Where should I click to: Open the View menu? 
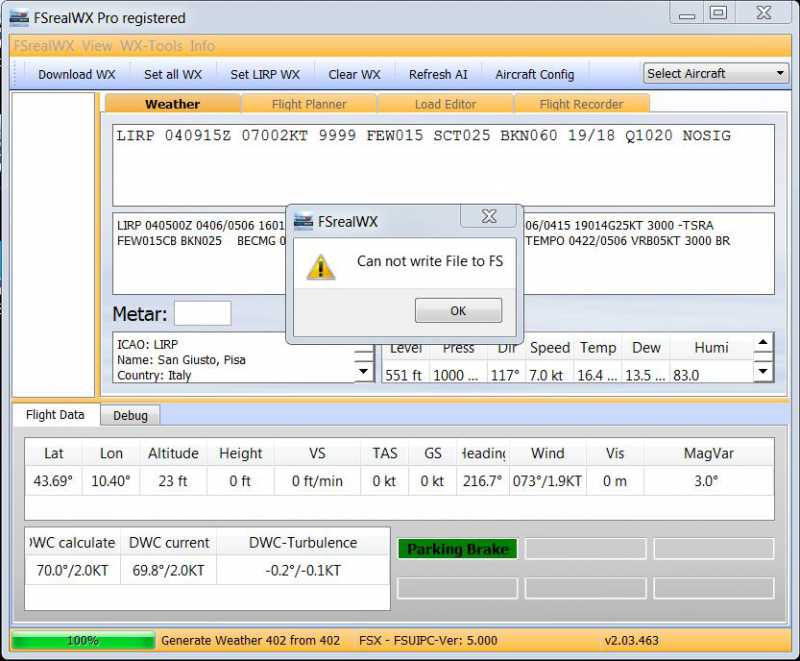tap(96, 46)
